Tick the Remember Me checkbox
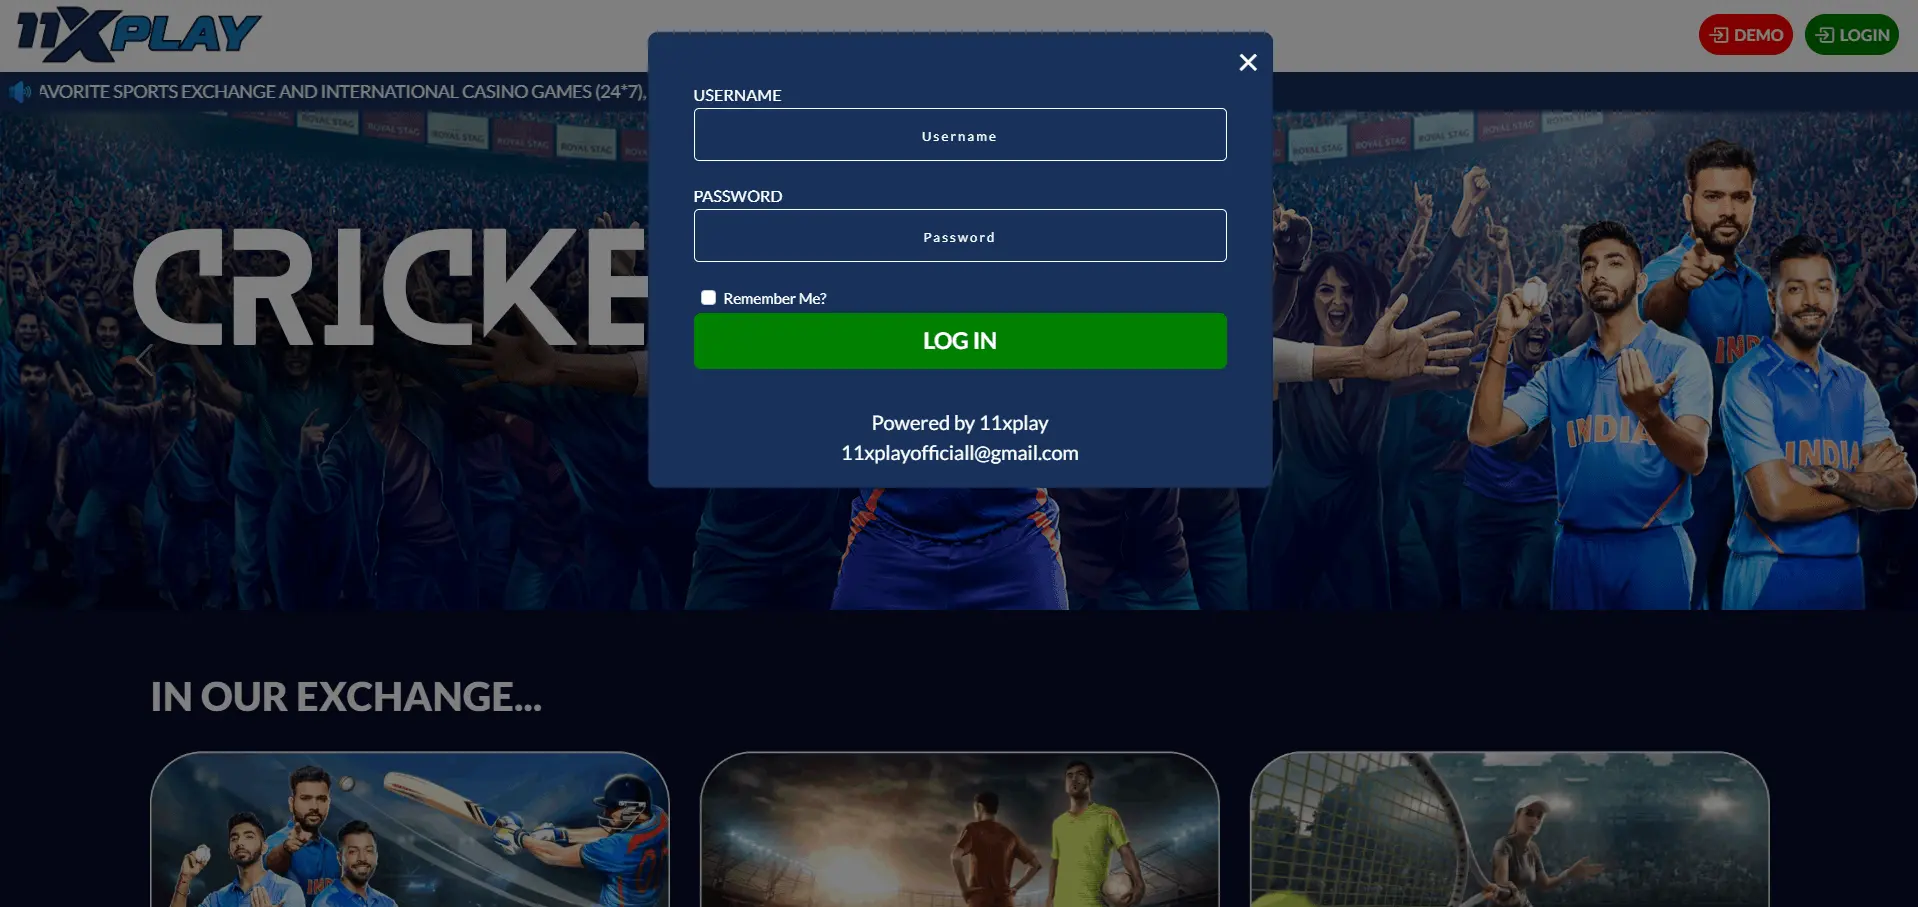The width and height of the screenshot is (1918, 907). click(x=708, y=298)
